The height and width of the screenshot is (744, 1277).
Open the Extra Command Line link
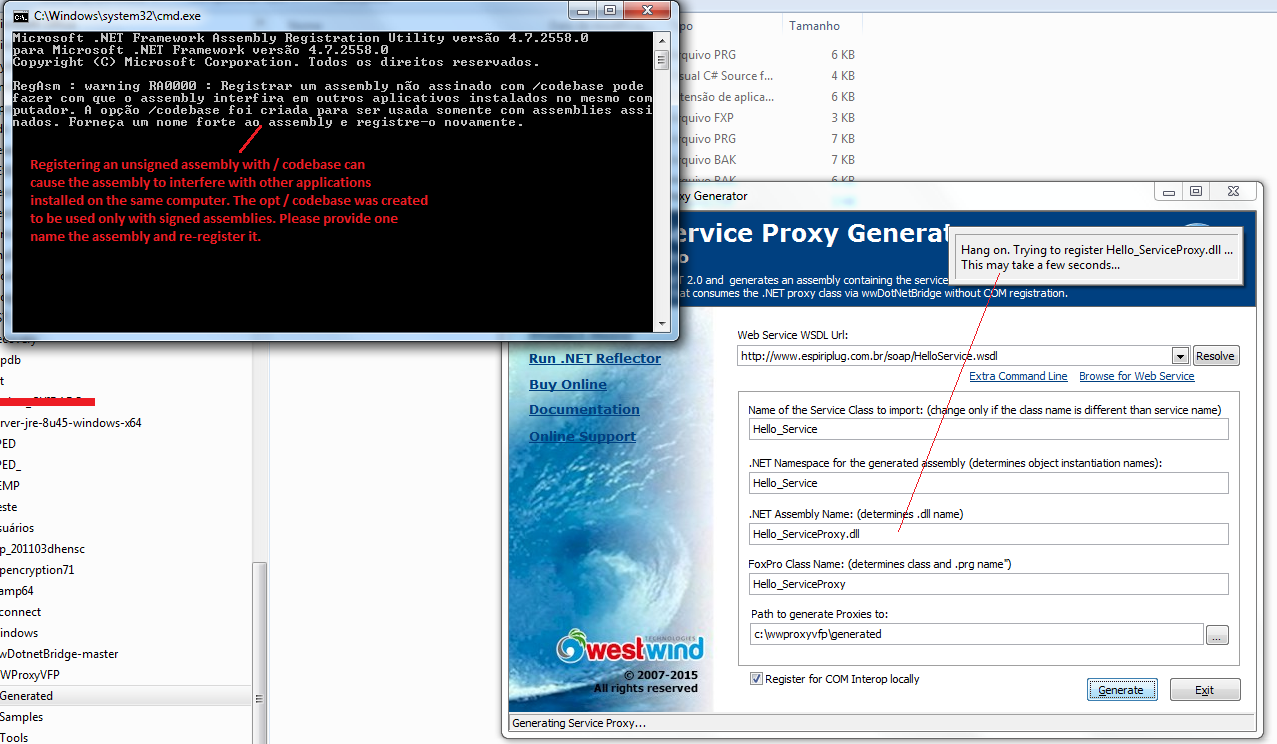(x=1018, y=376)
